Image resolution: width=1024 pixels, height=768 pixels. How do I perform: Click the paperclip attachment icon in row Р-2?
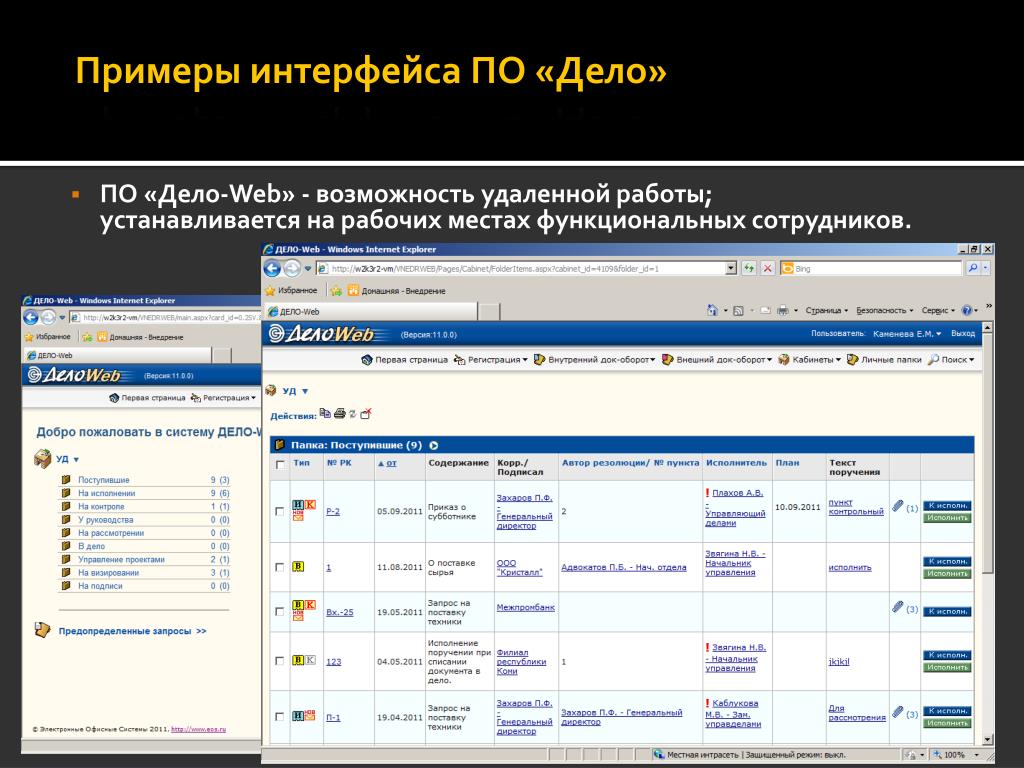point(898,506)
